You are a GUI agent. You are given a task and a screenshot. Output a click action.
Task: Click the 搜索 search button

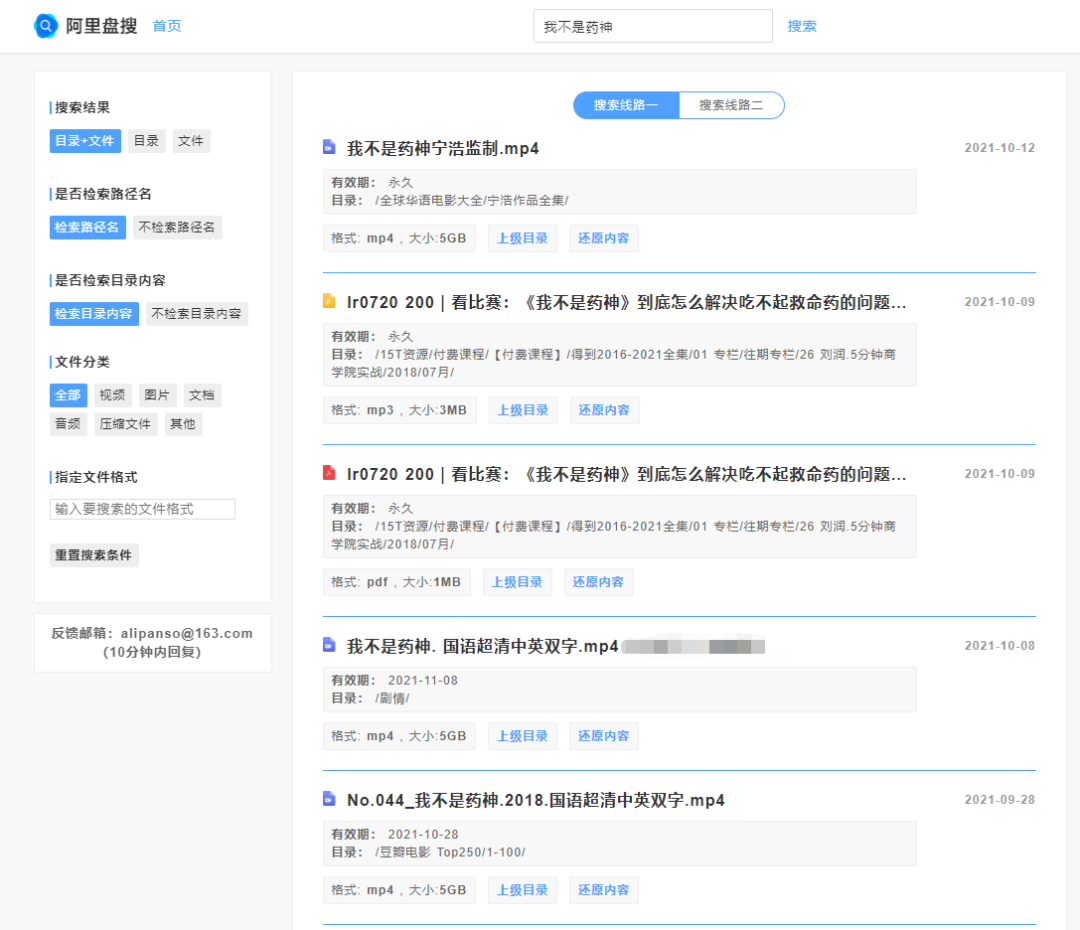[x=802, y=26]
